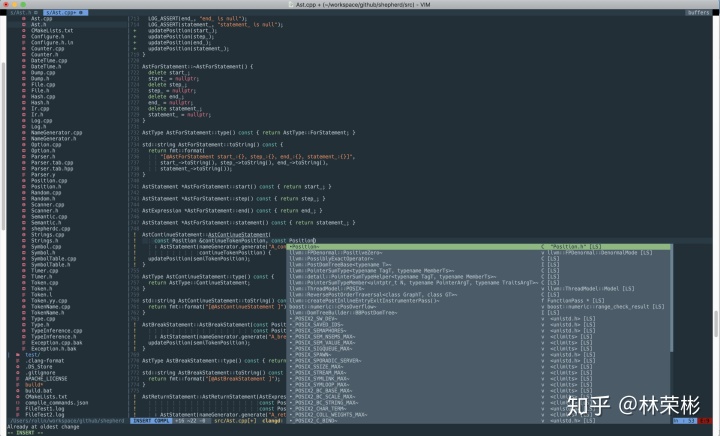The width and height of the screenshot is (720, 436).
Task: Click the icon beside .gitignore
Action: click(18, 373)
